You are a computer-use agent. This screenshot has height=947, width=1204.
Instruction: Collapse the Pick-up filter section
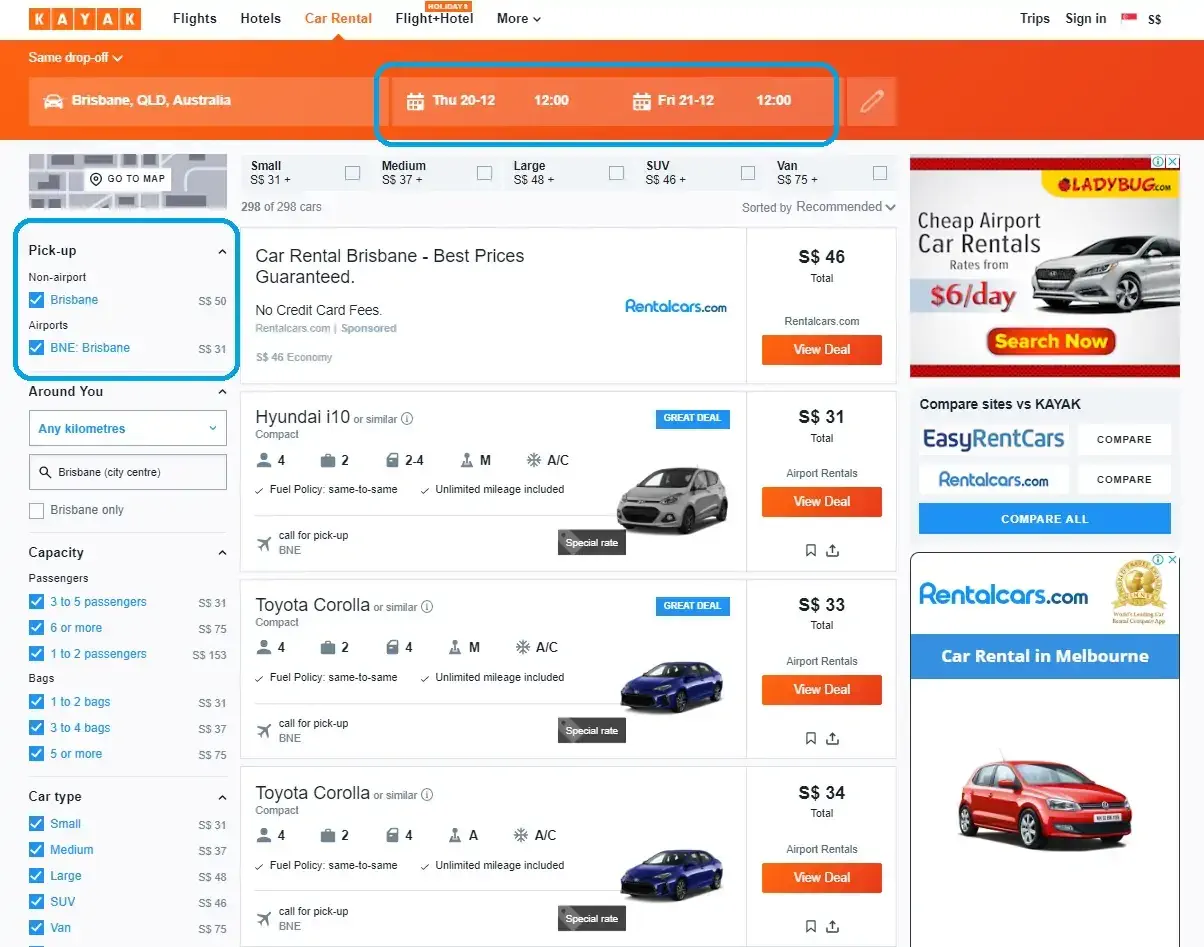222,252
